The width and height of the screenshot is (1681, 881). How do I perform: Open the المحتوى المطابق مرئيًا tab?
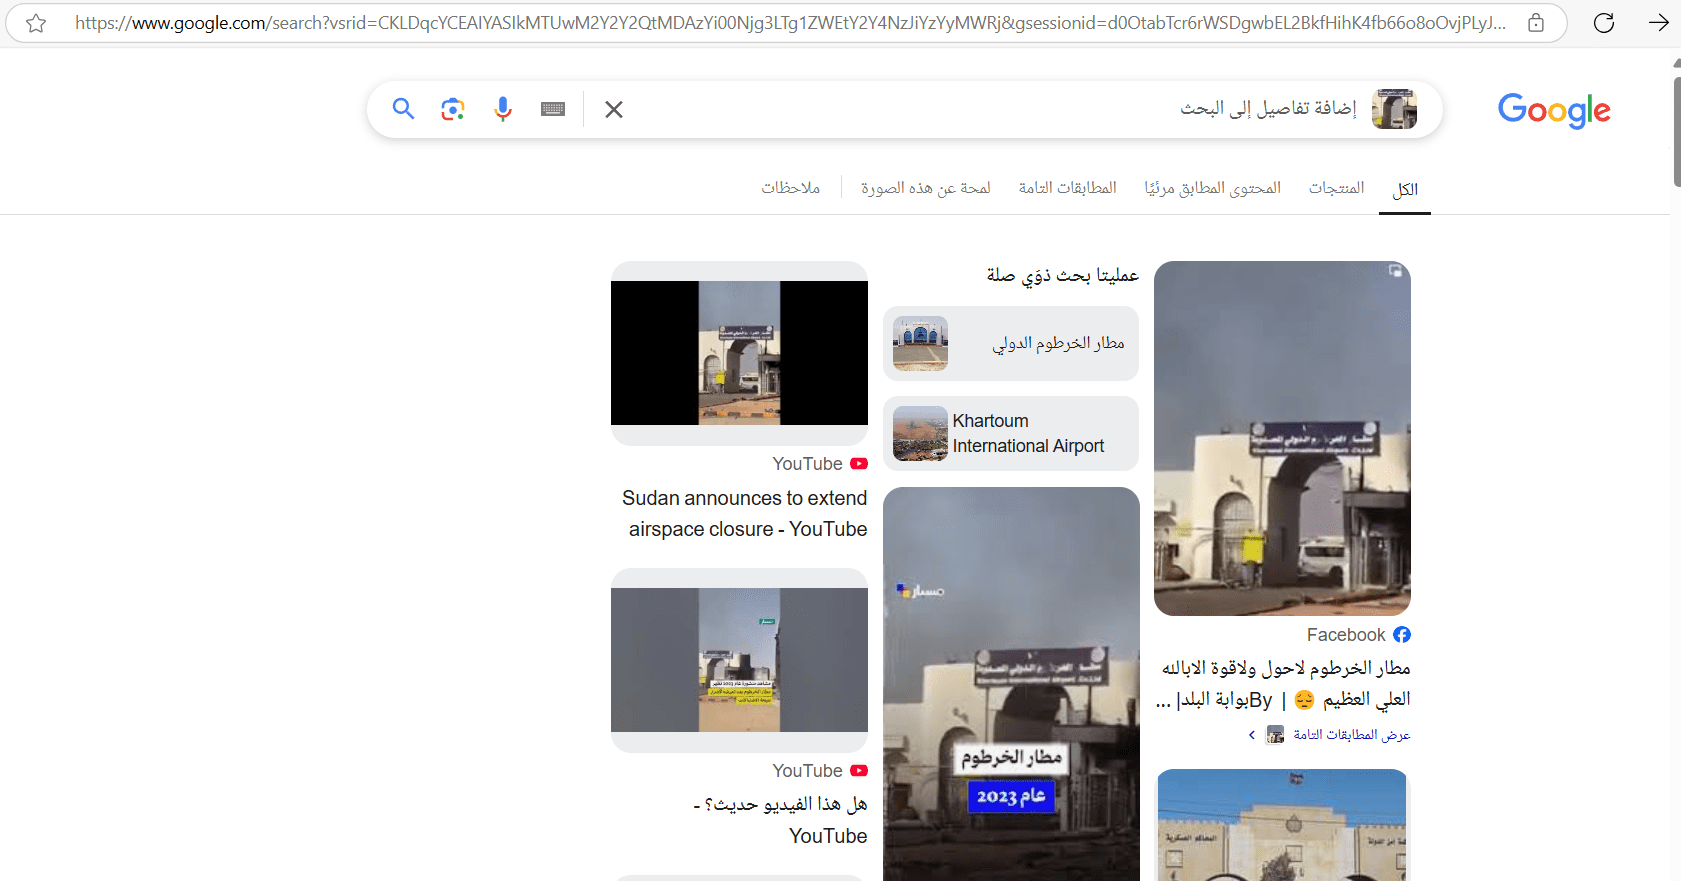[x=1213, y=188]
